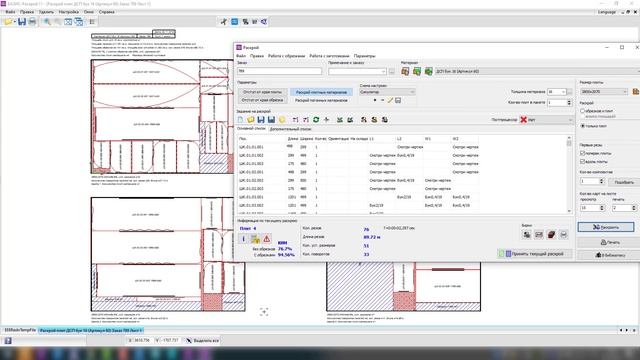Viewport: 640px width, 360px height.
Task: Open Настройка menu in main window
Action: (x=69, y=12)
